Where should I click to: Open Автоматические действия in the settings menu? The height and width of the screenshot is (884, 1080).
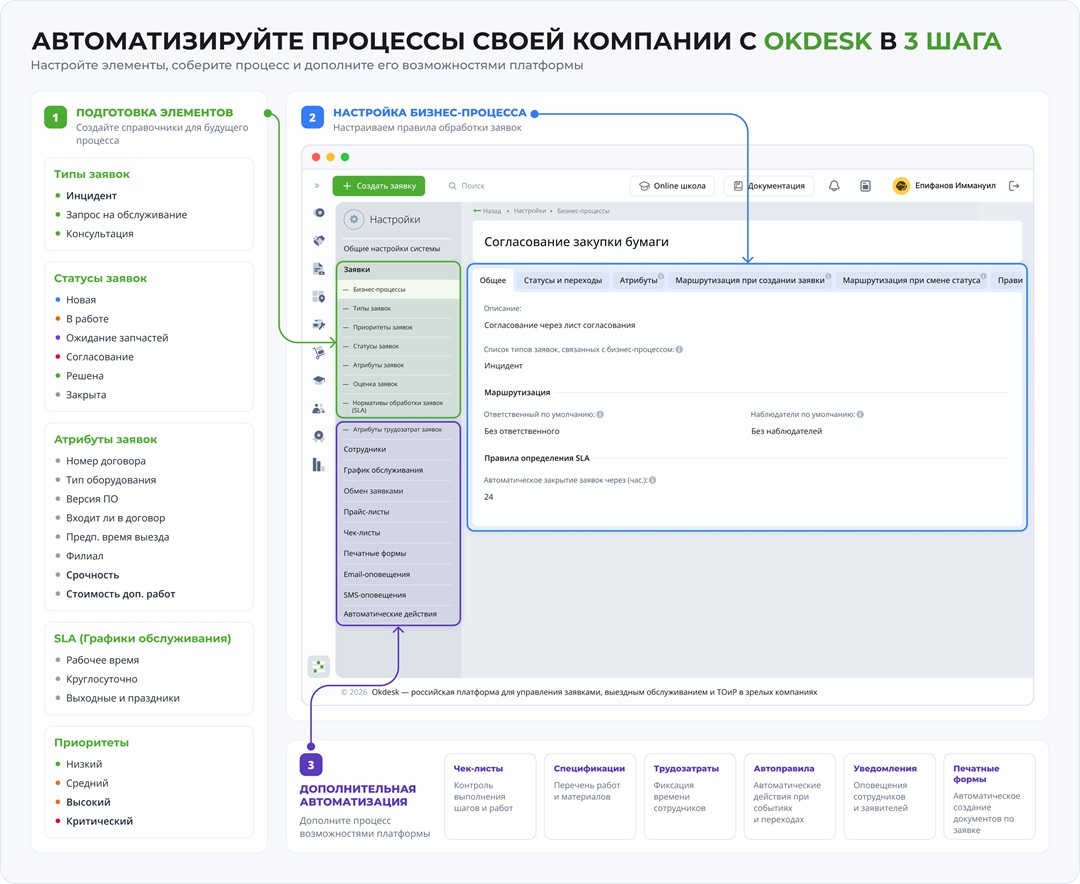(x=398, y=614)
